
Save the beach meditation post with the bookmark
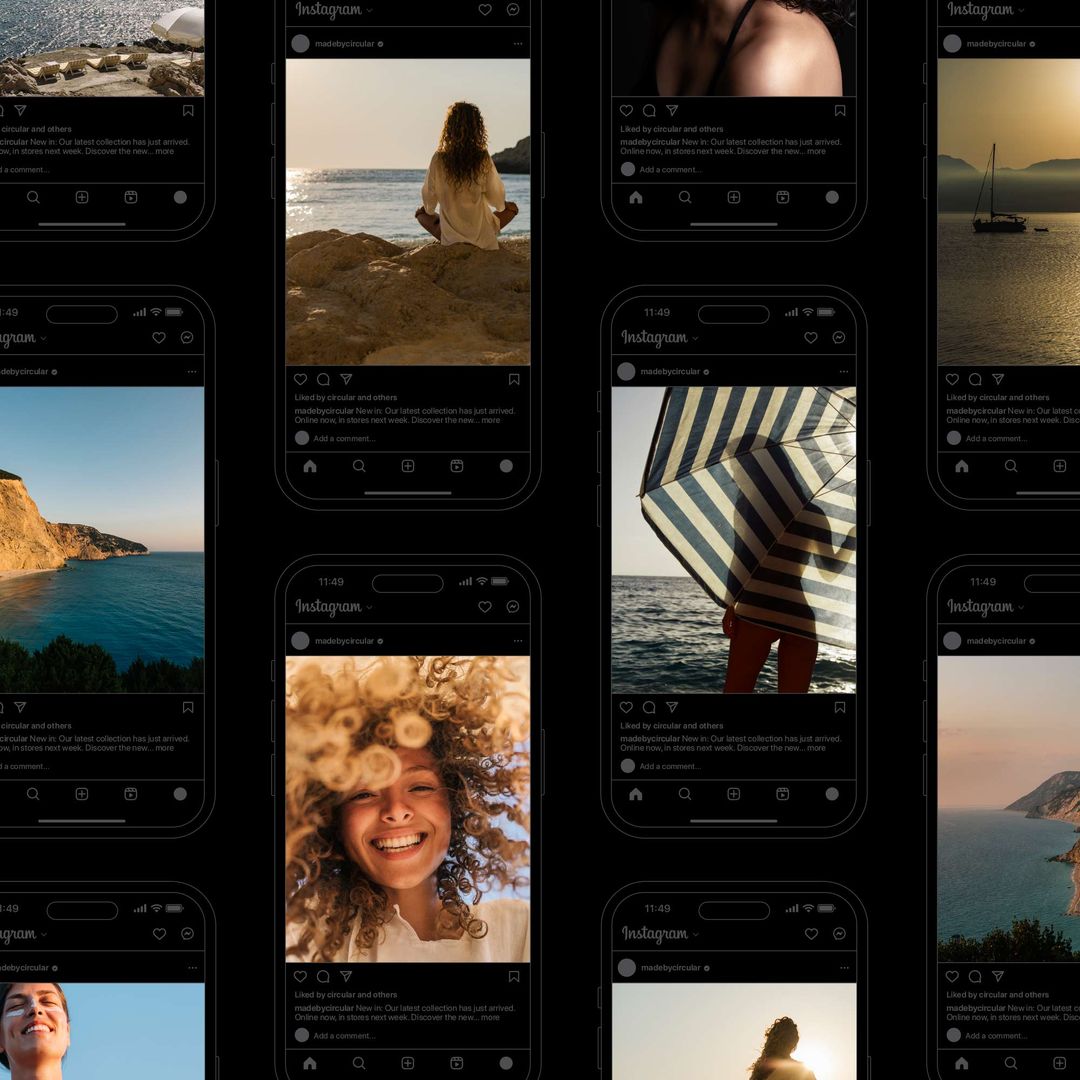[x=513, y=379]
